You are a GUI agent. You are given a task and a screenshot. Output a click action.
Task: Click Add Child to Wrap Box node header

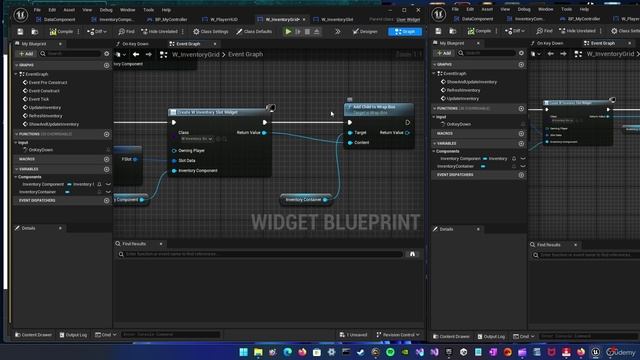click(378, 109)
